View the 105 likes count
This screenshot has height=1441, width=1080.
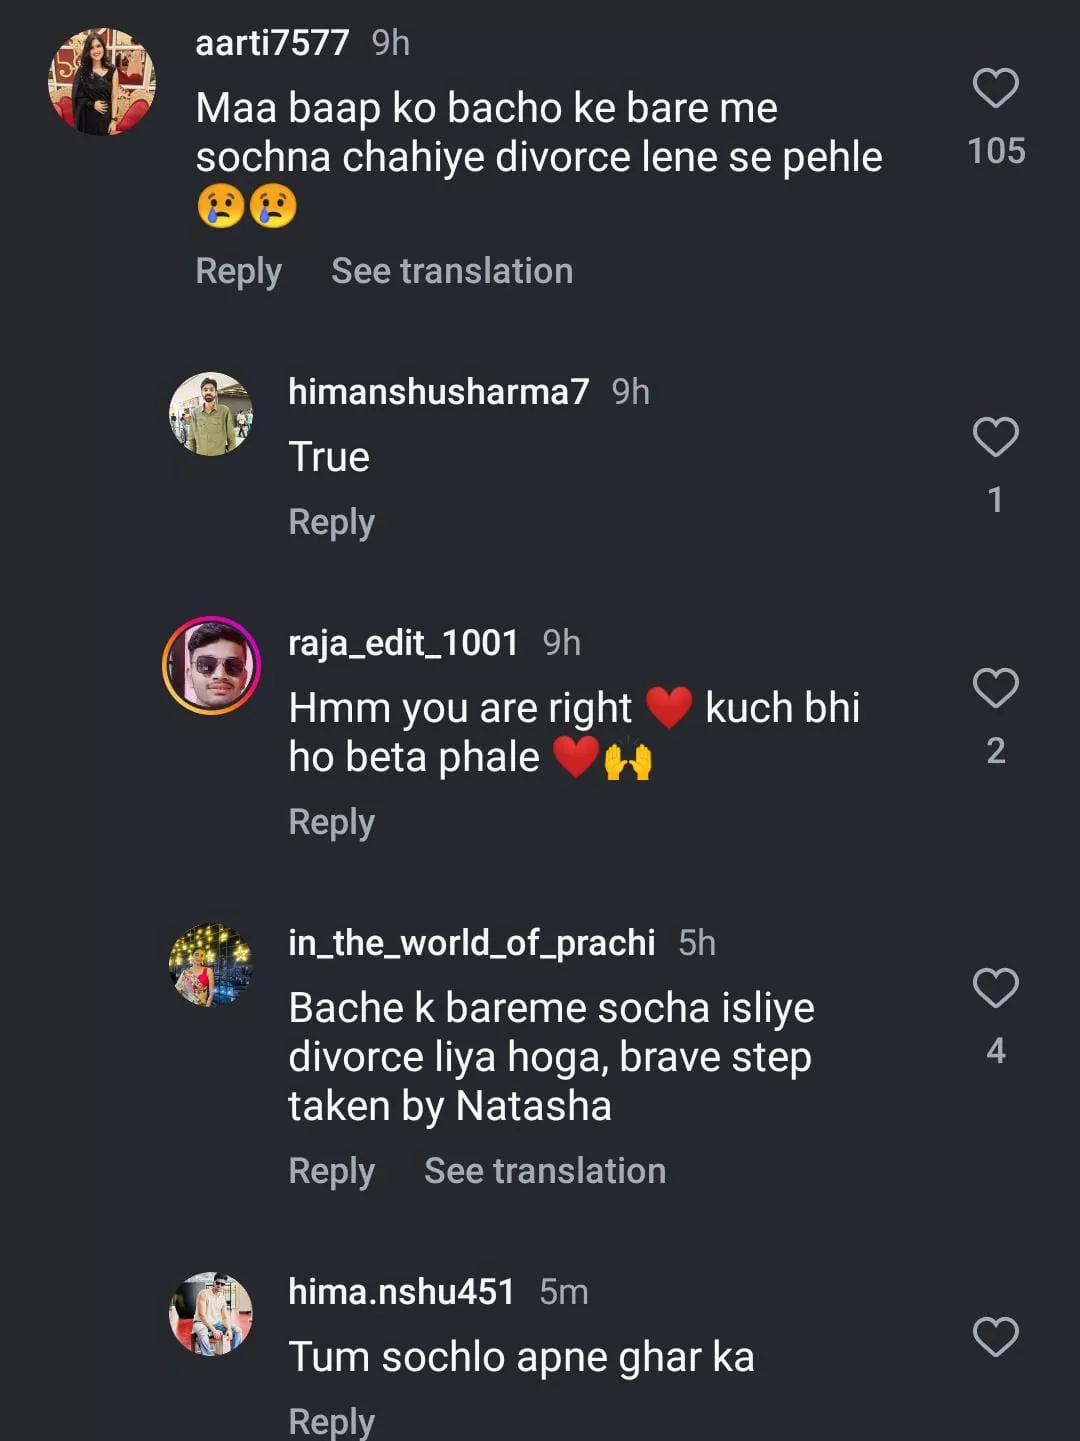click(x=996, y=151)
